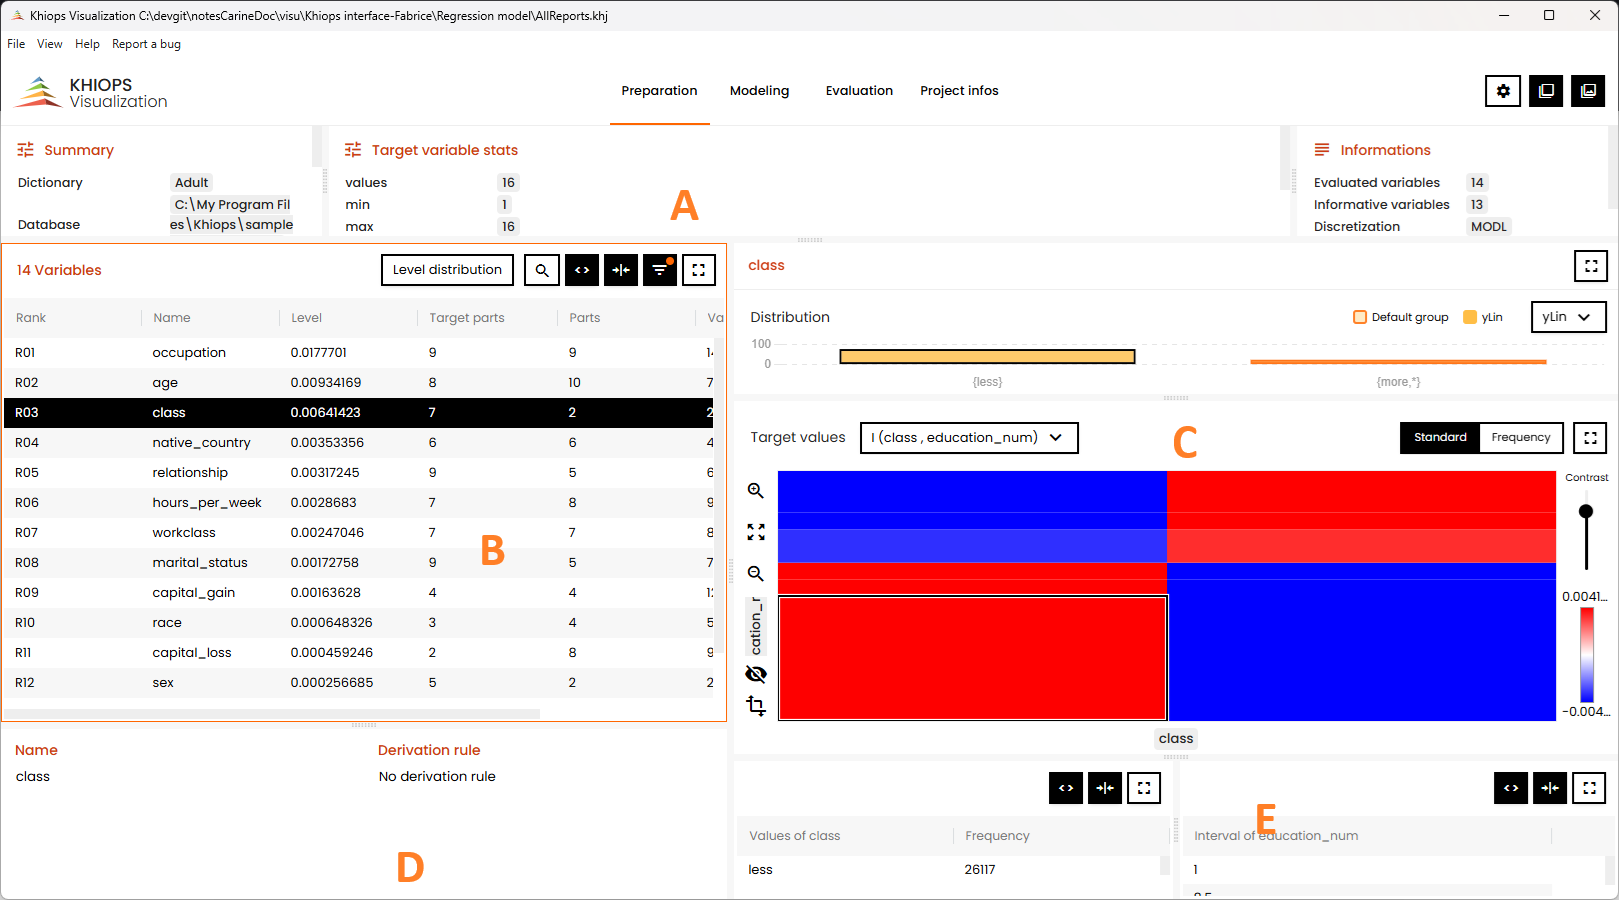Image resolution: width=1619 pixels, height=900 pixels.
Task: Select the marital_status variable row
Action: coord(358,563)
